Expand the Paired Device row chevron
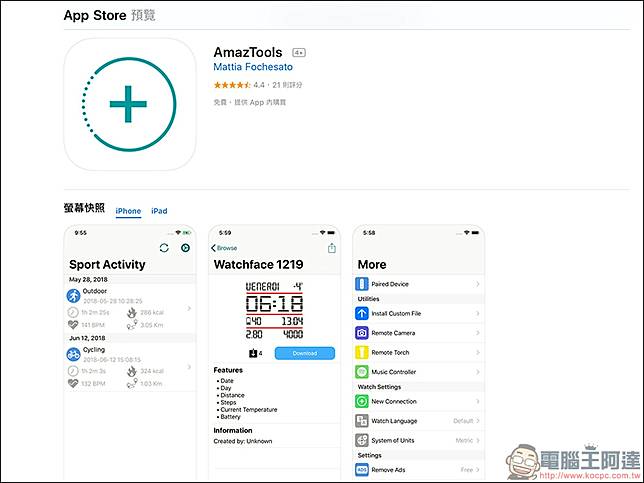 (x=477, y=284)
